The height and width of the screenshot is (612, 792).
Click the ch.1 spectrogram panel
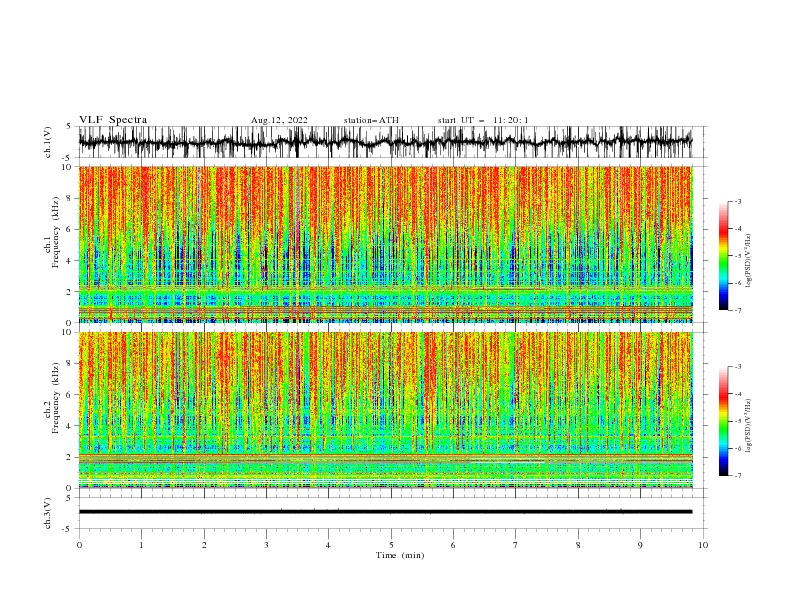(385, 244)
